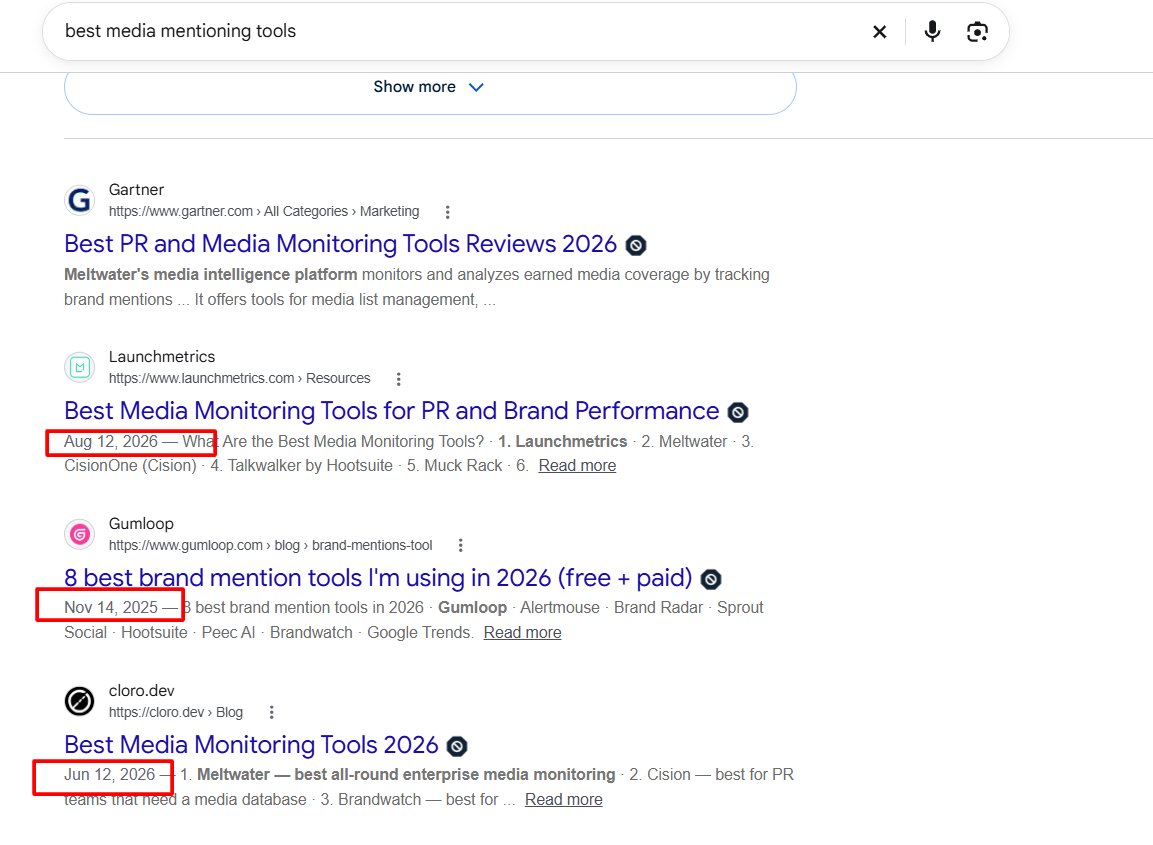Start voice search with the microphone icon
Image resolution: width=1153 pixels, height=845 pixels.
[932, 32]
